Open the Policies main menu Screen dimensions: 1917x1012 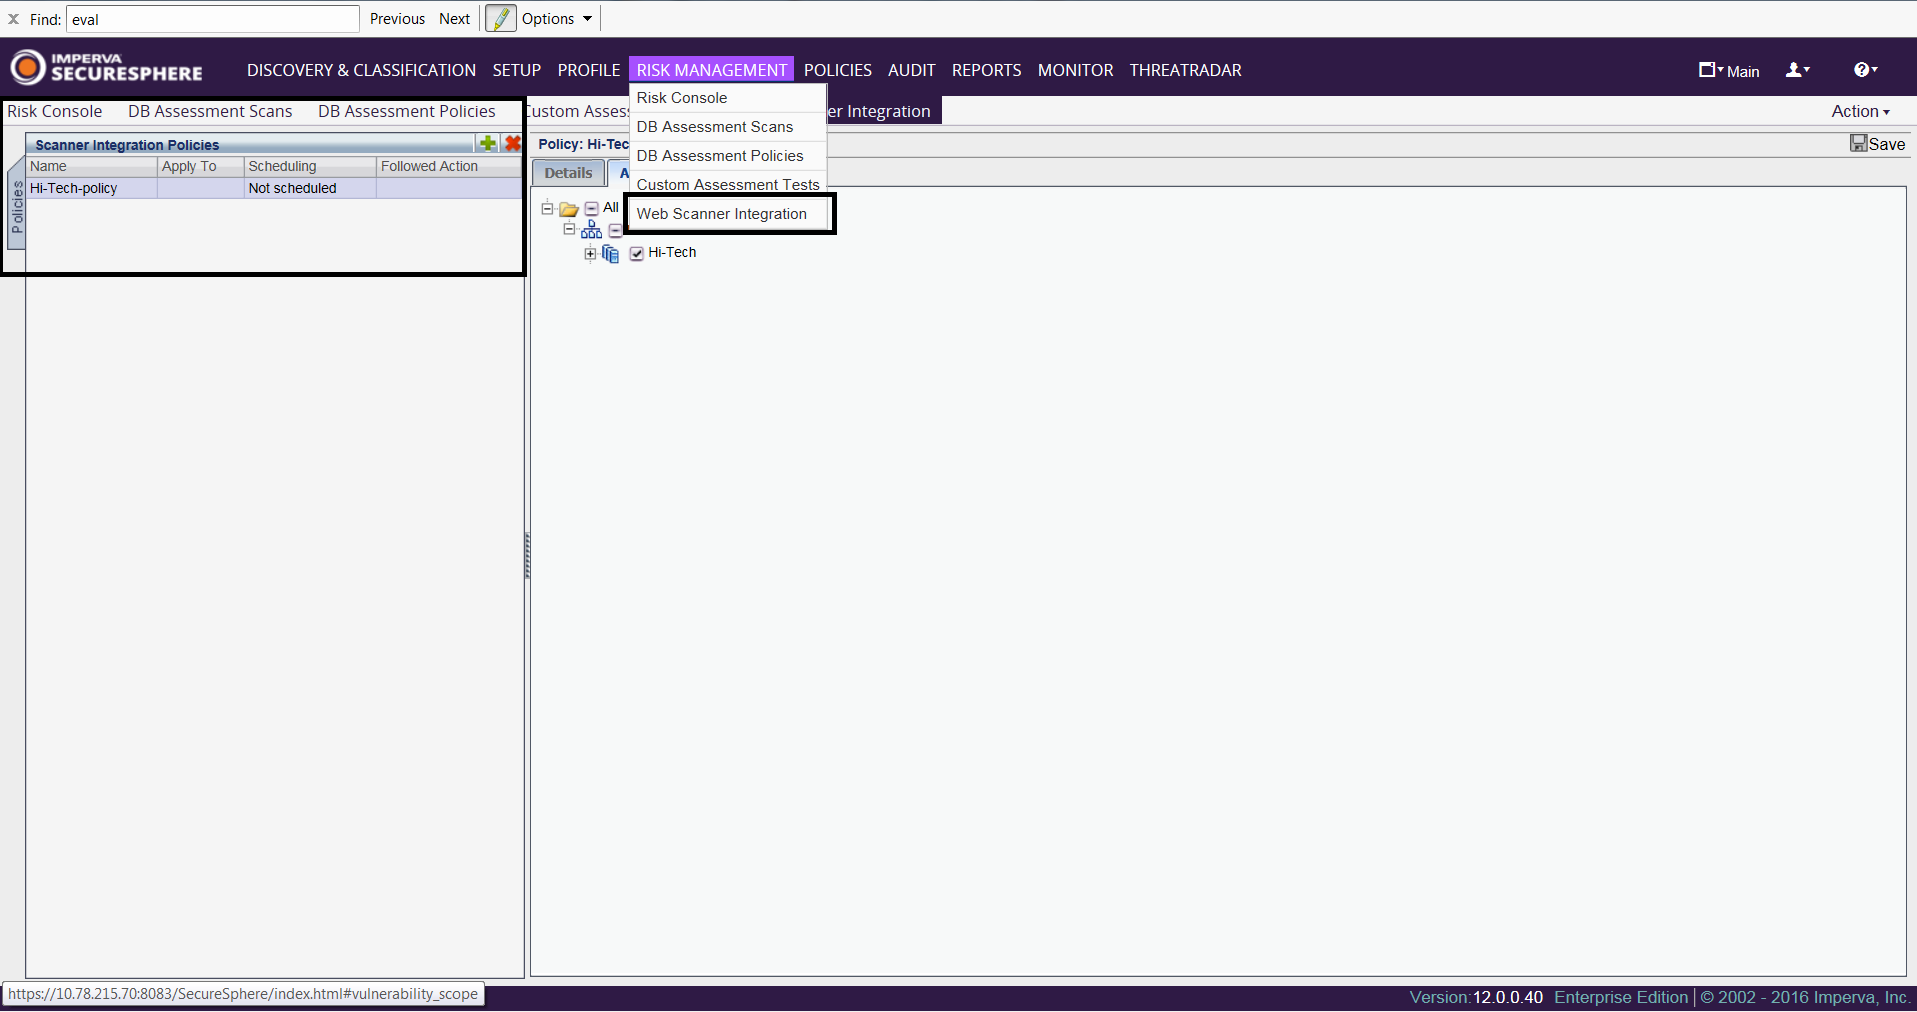[x=837, y=70]
